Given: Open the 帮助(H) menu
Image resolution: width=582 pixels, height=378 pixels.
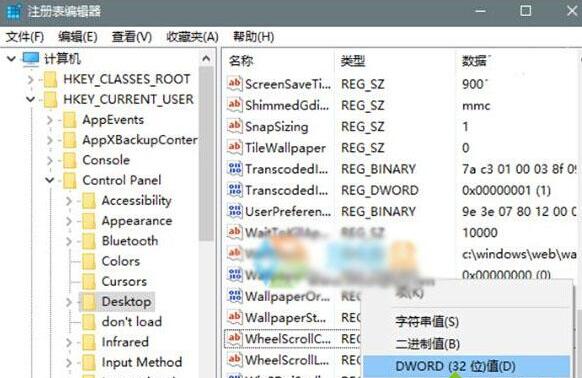Looking at the screenshot, I should [x=253, y=37].
